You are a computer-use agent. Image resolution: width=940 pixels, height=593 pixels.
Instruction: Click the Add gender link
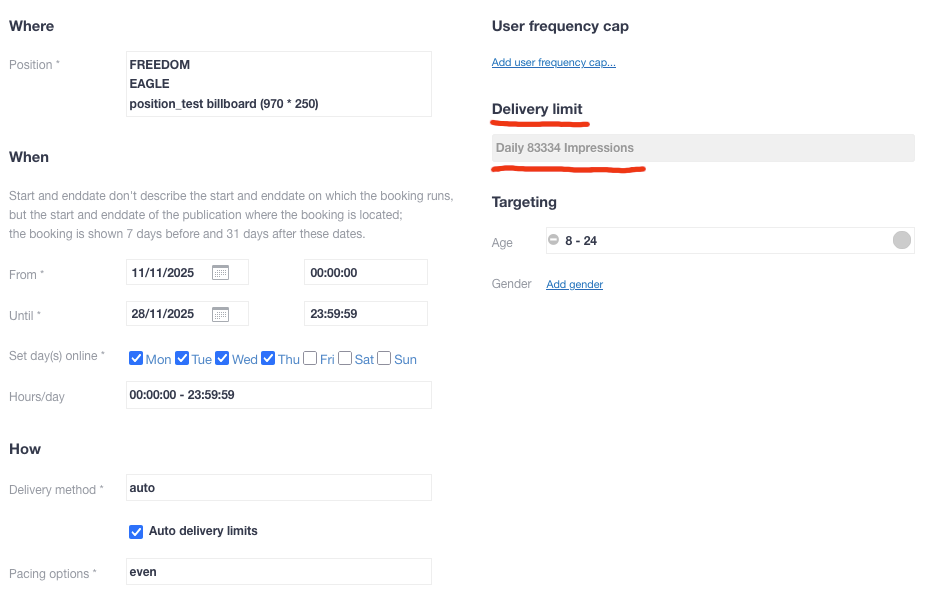(574, 285)
